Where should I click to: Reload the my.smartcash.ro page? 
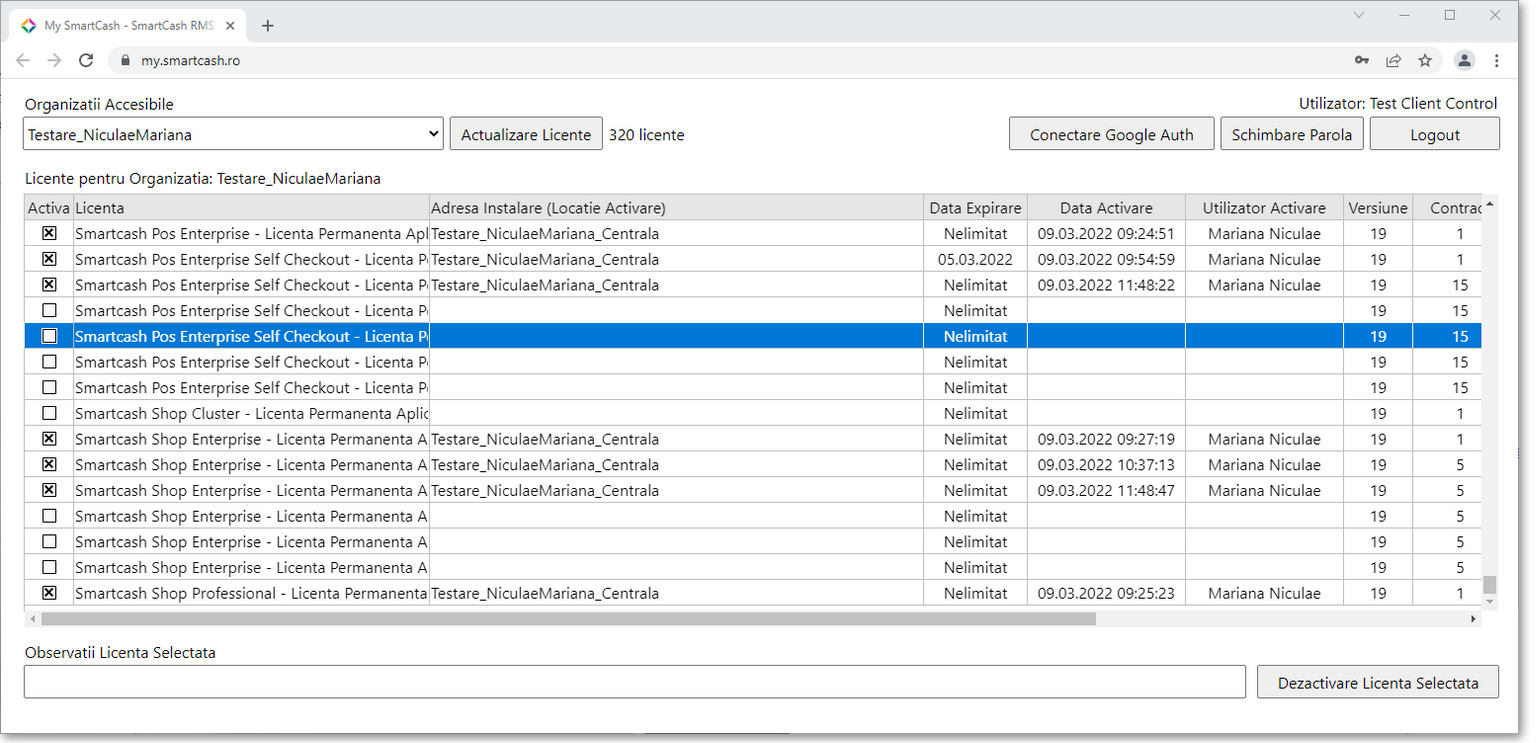[x=86, y=60]
